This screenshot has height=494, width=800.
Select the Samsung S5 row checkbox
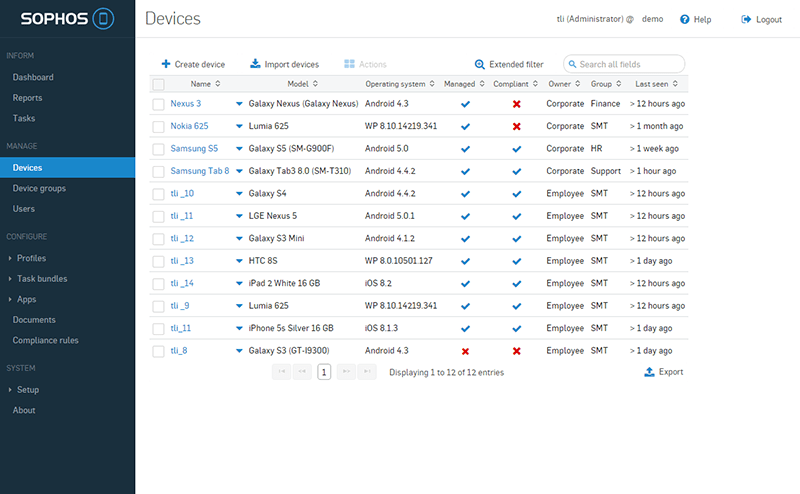tap(158, 149)
